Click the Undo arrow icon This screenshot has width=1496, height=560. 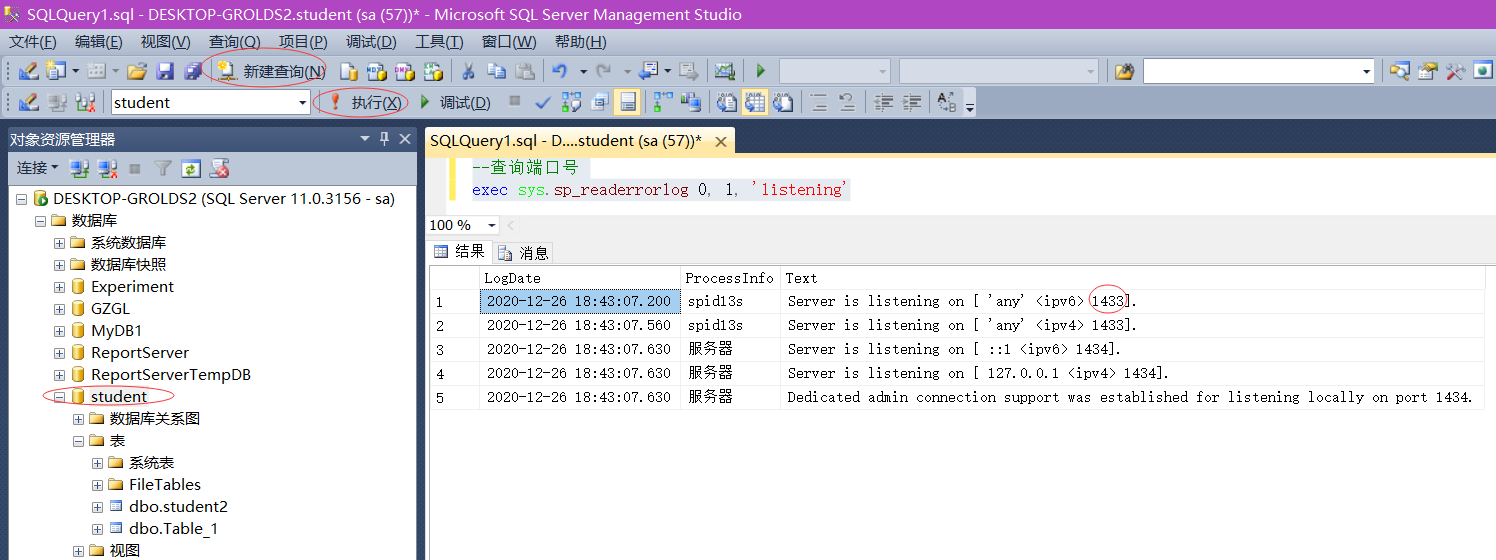pyautogui.click(x=560, y=71)
